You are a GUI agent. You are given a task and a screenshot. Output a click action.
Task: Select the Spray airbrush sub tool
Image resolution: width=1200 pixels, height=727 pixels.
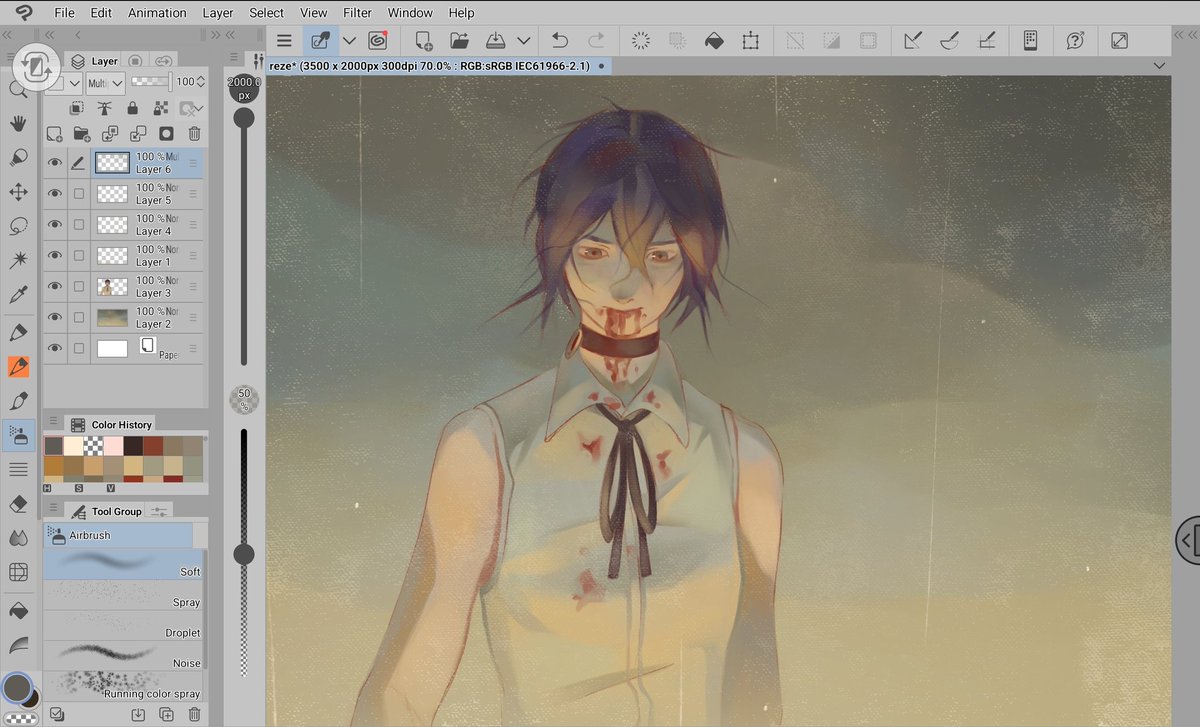pyautogui.click(x=122, y=596)
